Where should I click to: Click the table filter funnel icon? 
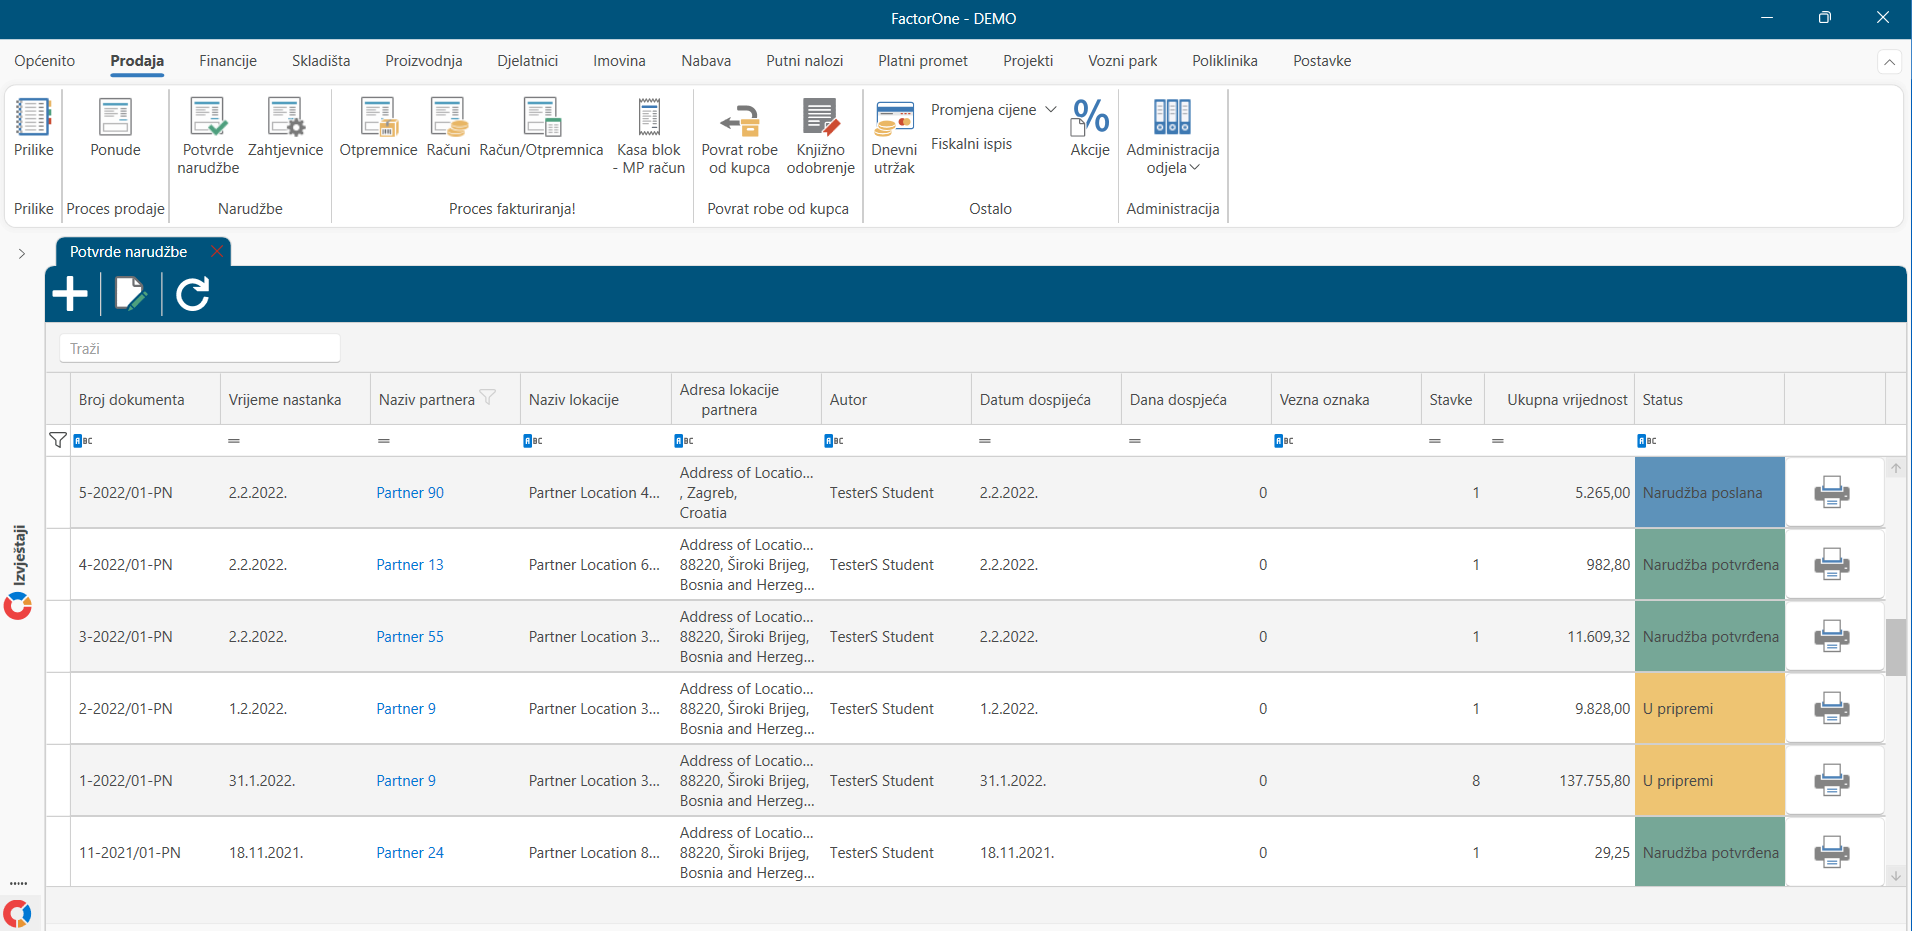click(x=58, y=440)
